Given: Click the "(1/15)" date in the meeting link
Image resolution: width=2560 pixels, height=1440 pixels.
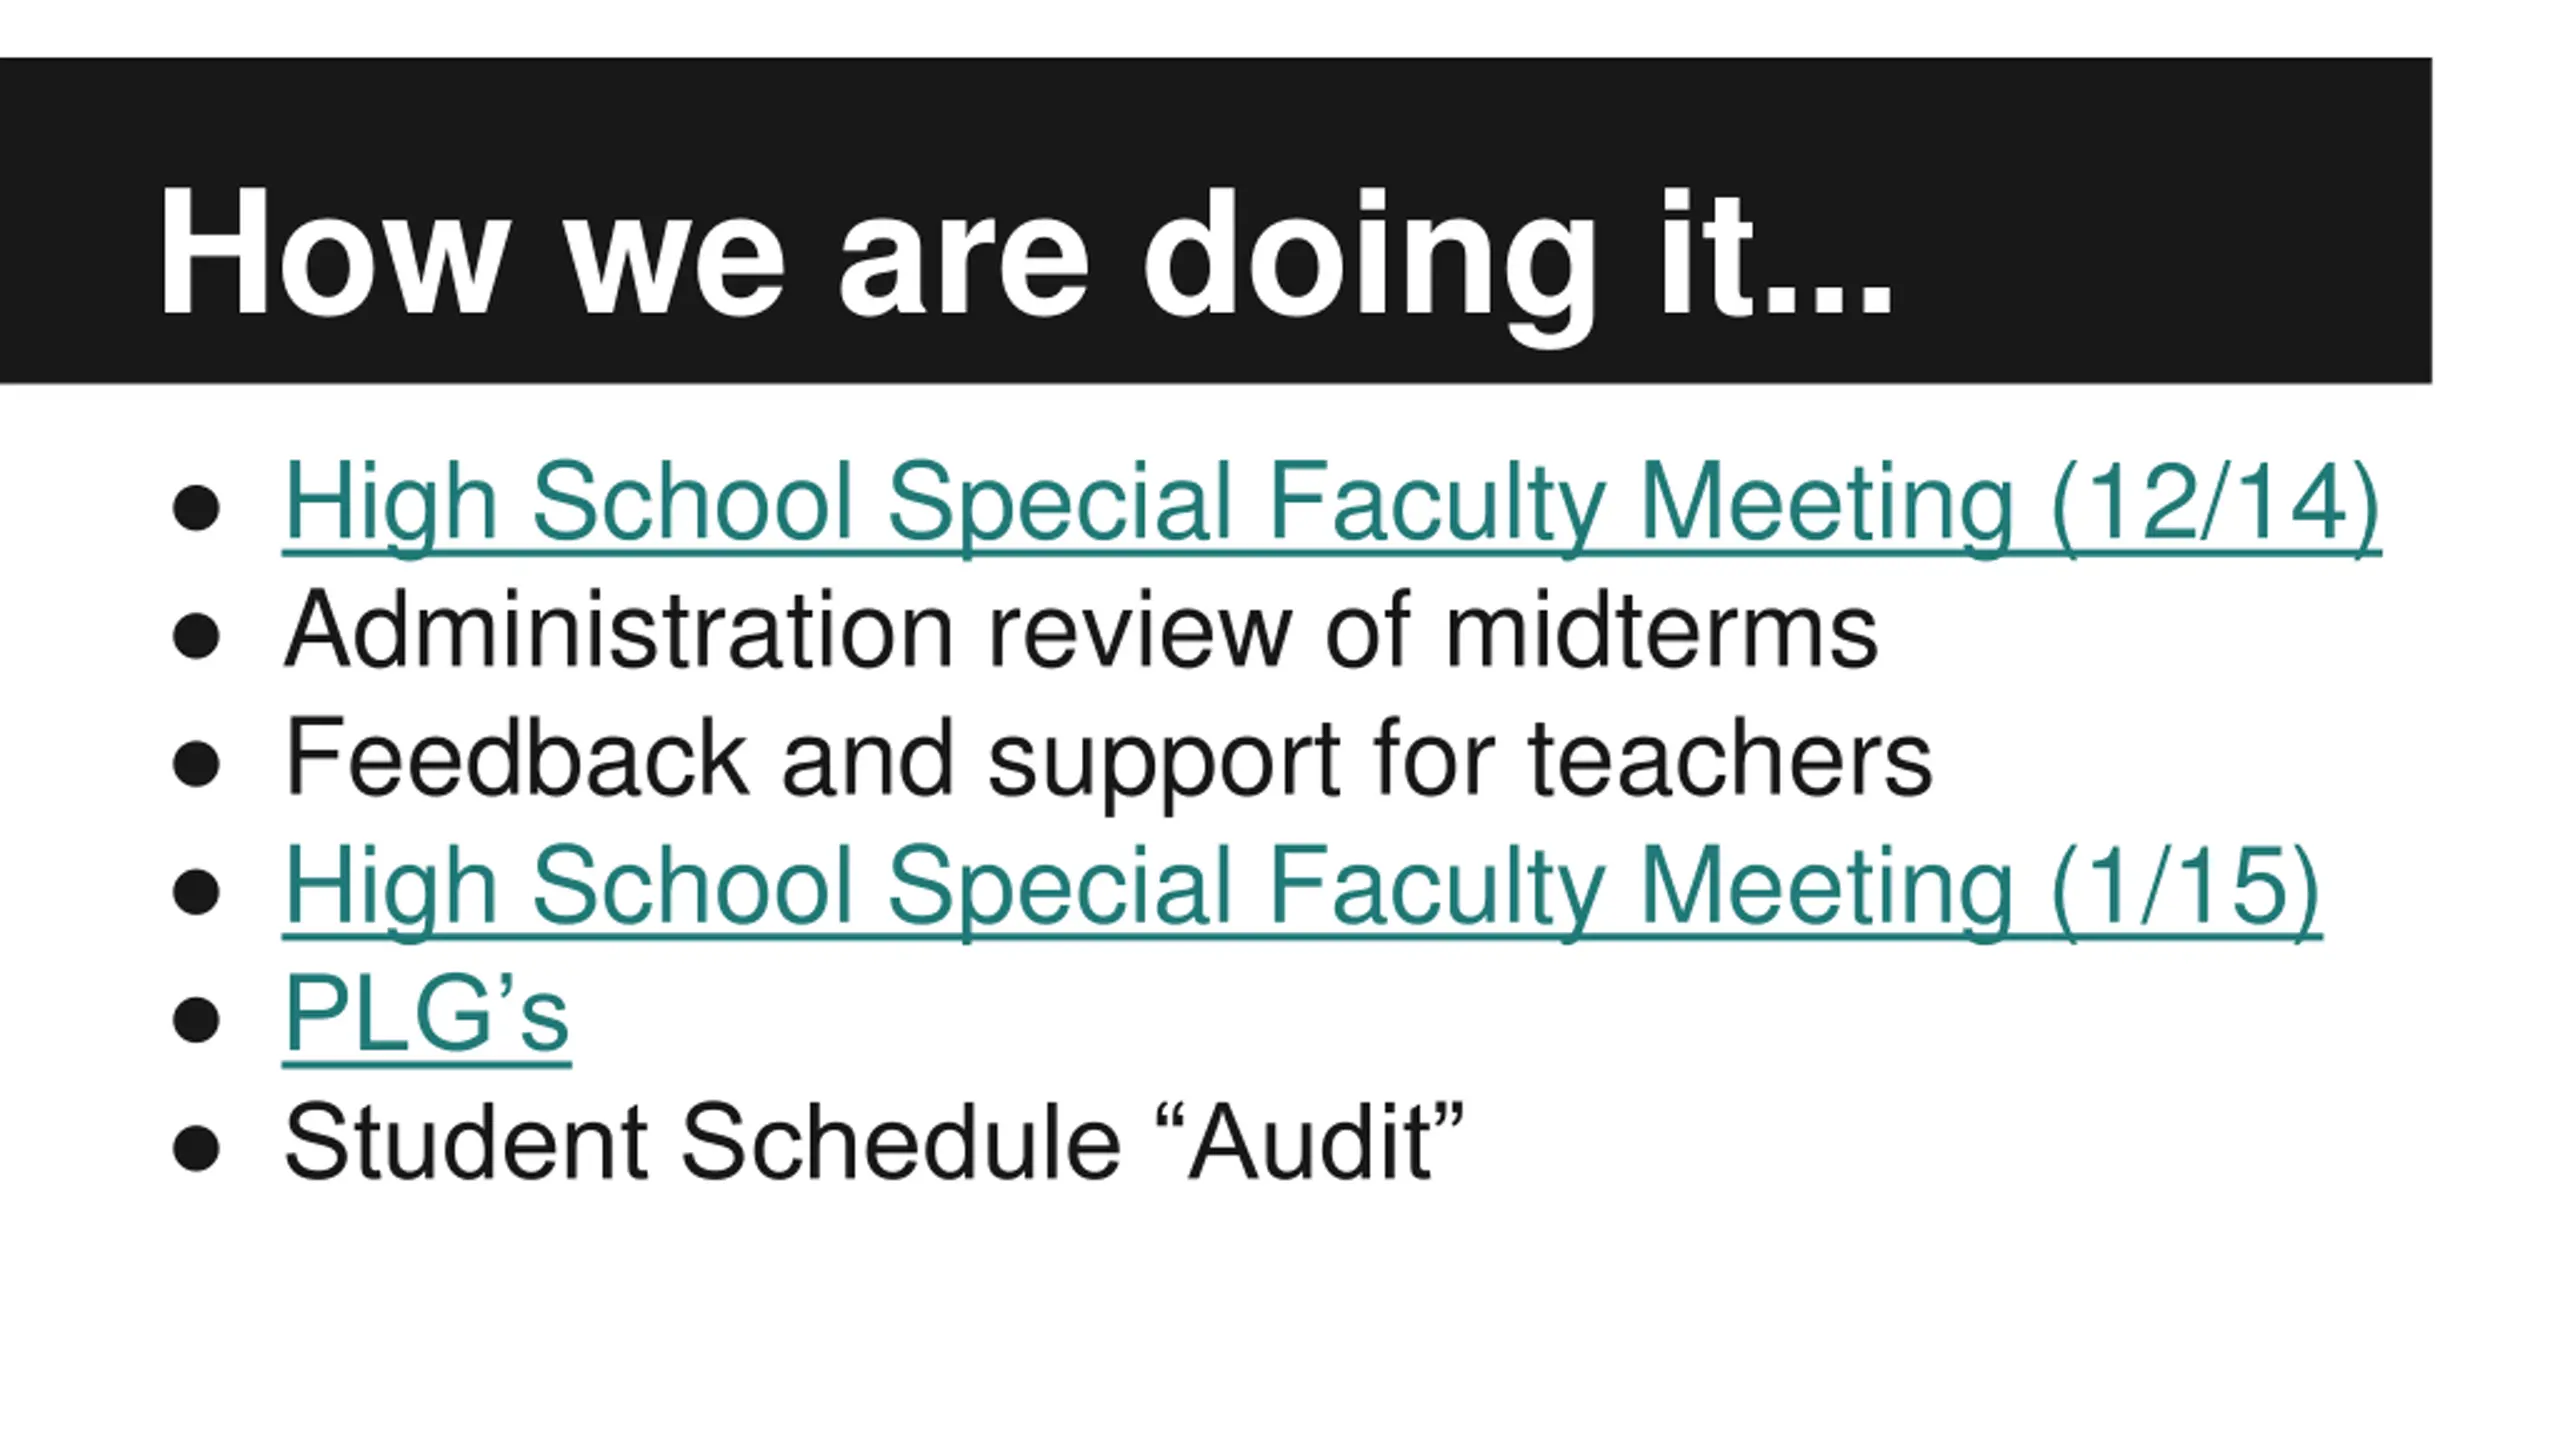Looking at the screenshot, I should tap(2184, 889).
